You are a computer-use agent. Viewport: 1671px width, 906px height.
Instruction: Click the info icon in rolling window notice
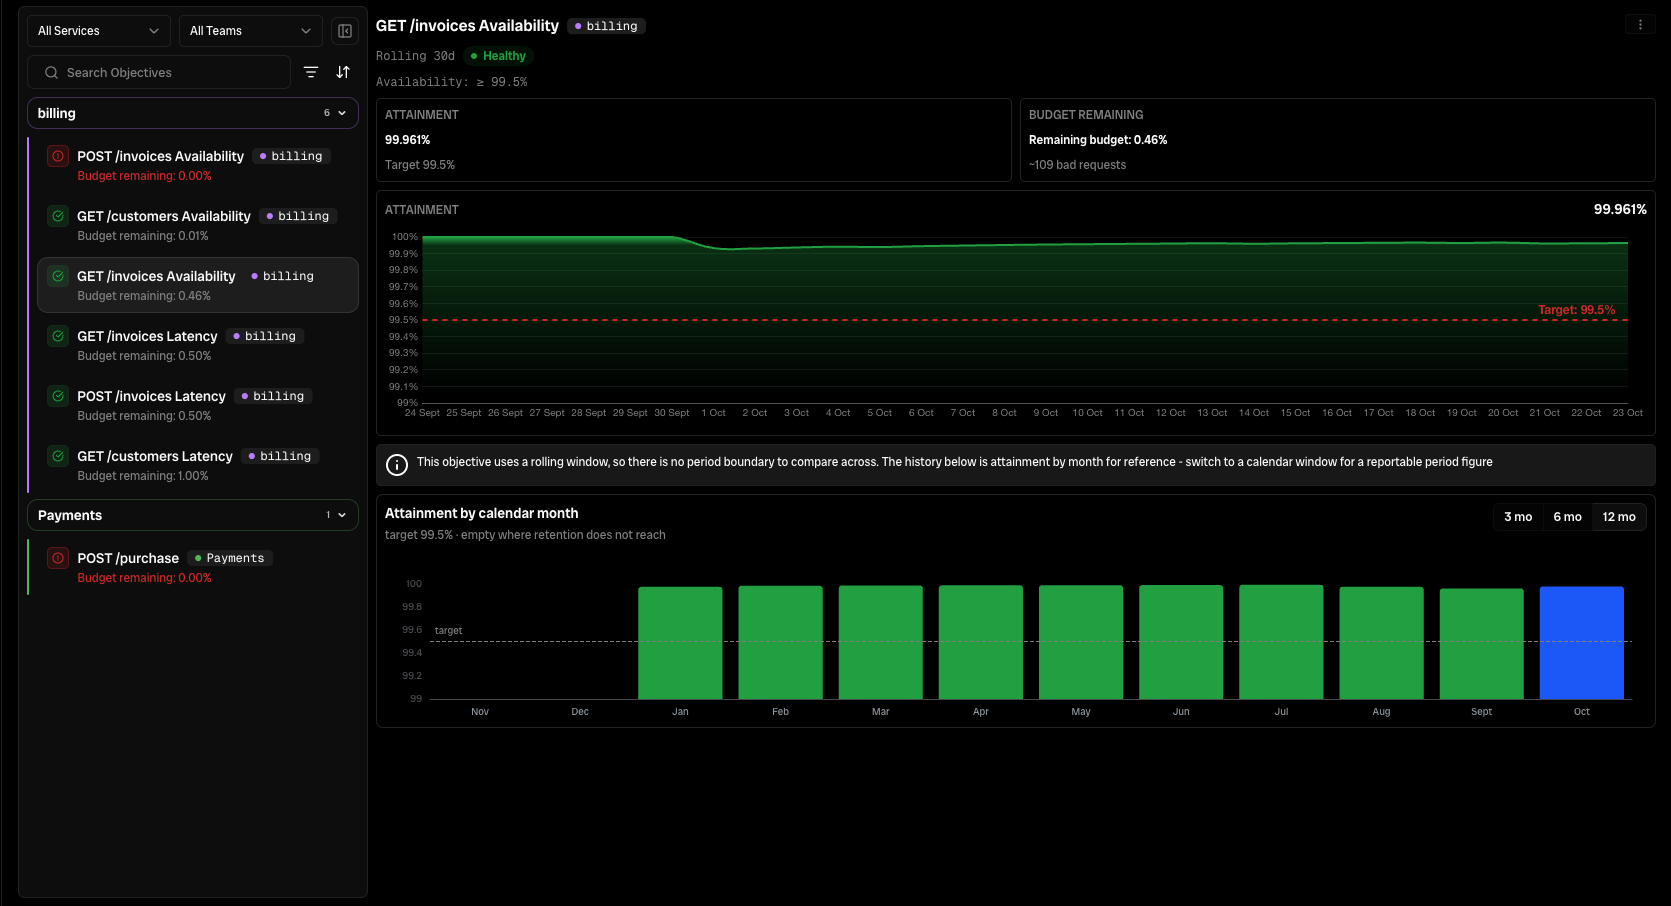[x=397, y=465]
